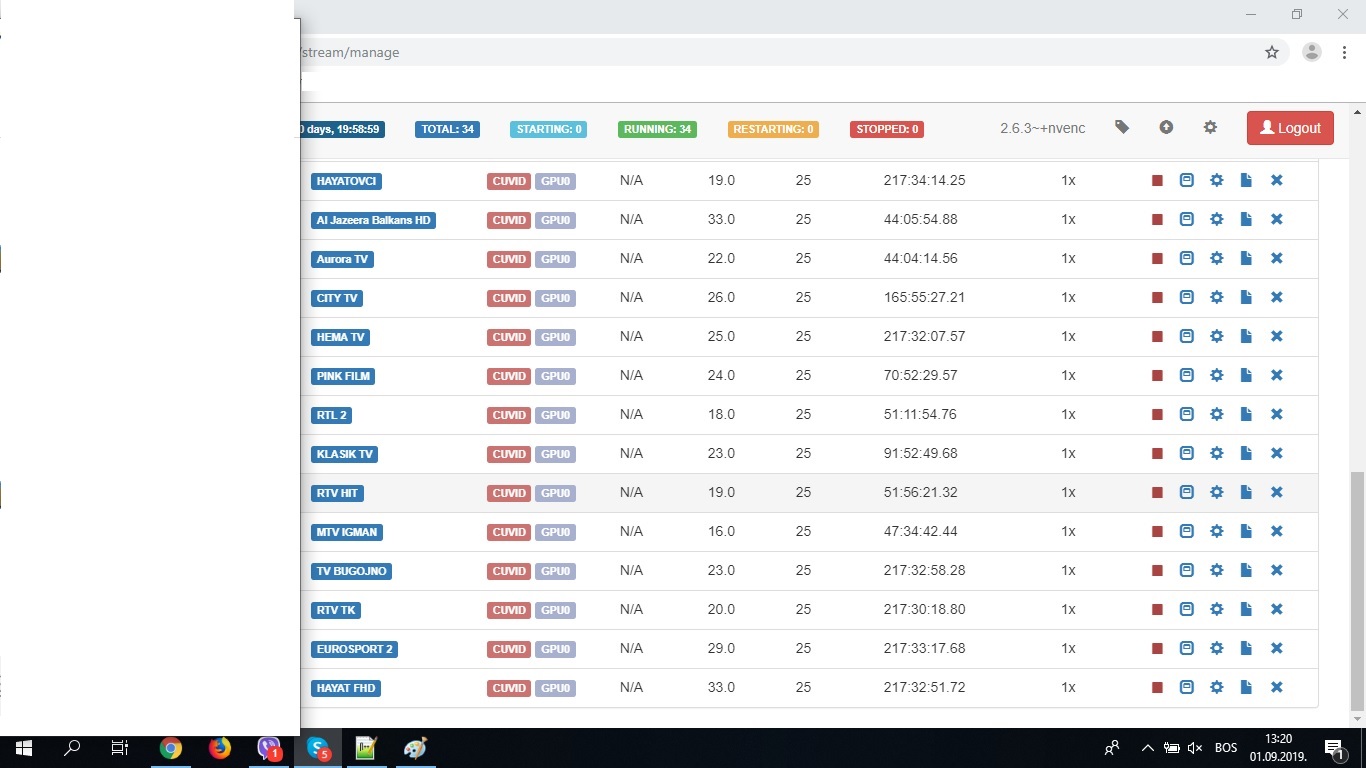
Task: Open Windows taskbar search
Action: coord(72,748)
